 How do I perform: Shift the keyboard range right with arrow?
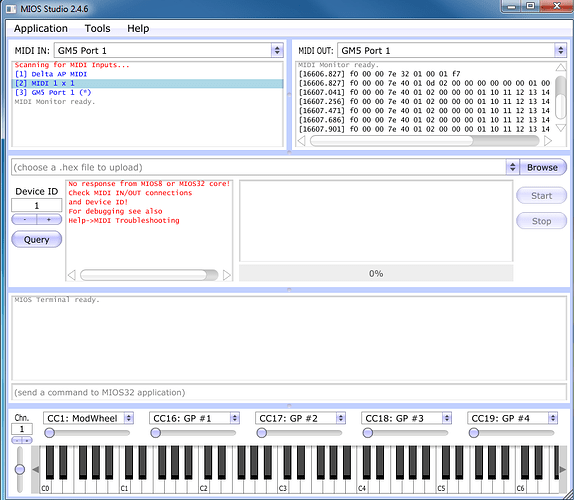[563, 469]
